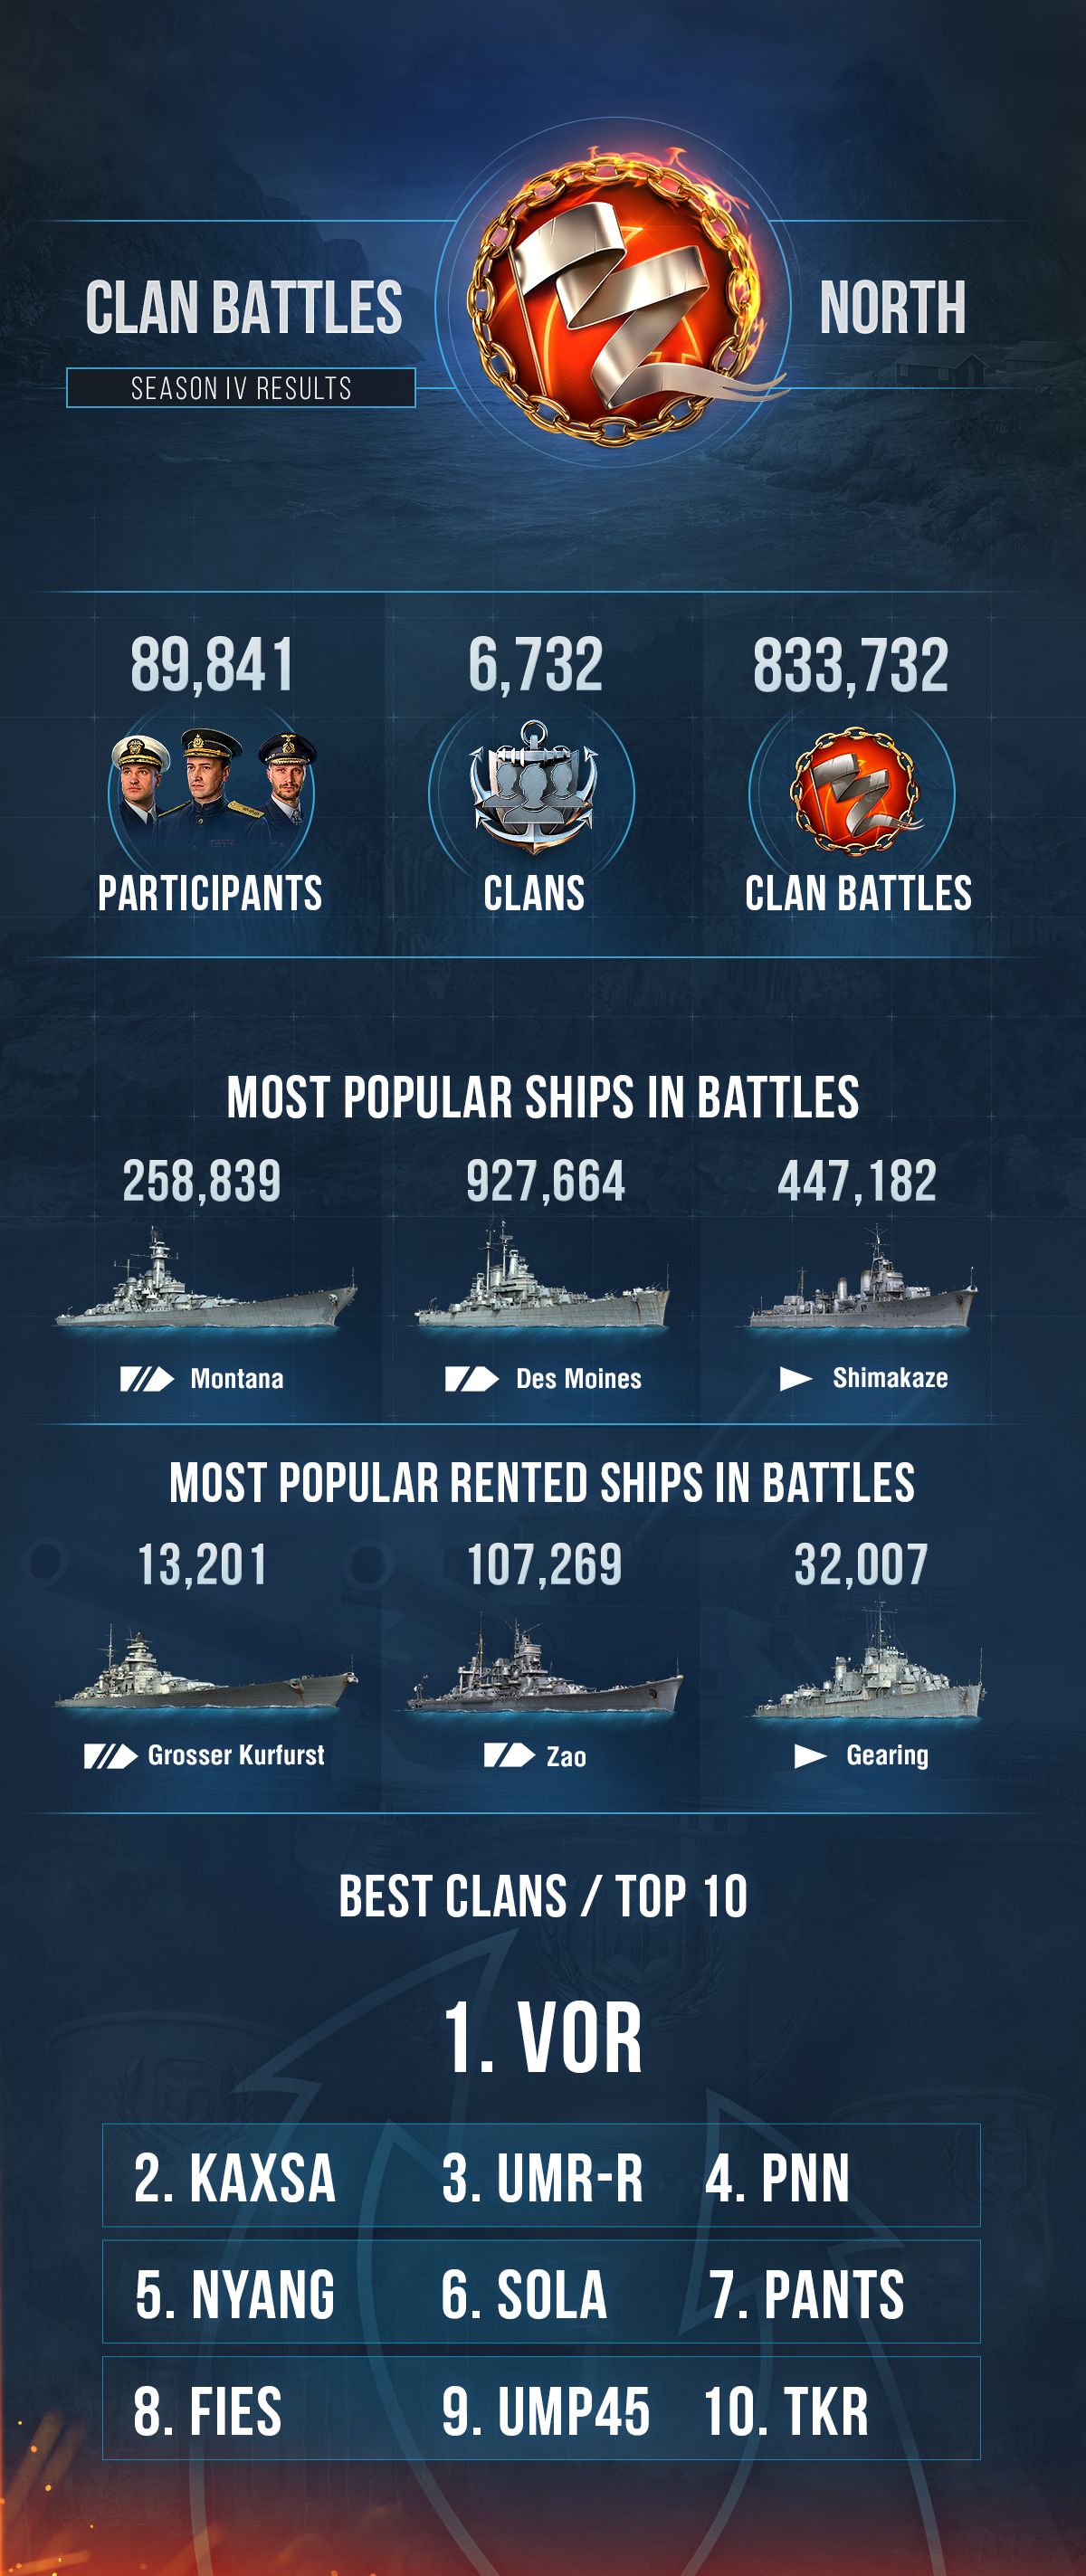
Task: Select the Zao rented ship image
Action: [x=545, y=1663]
